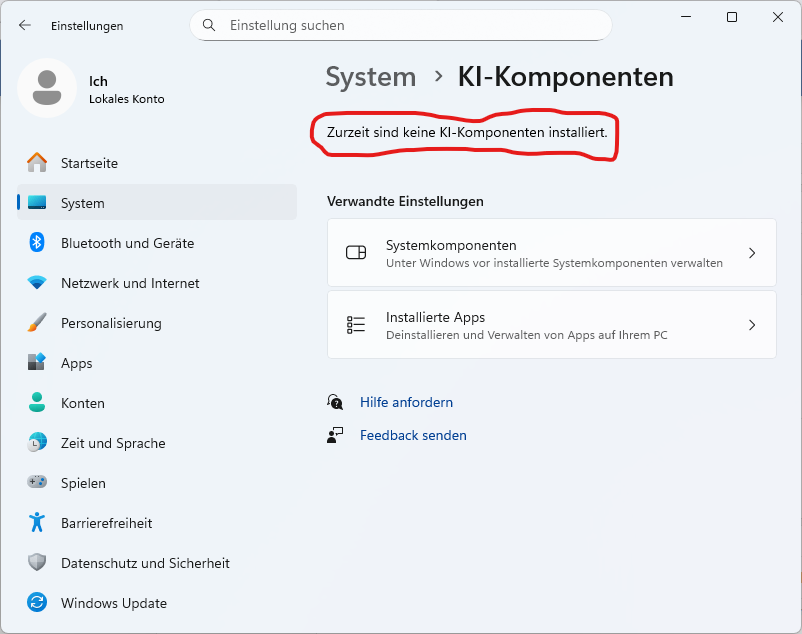Open Zeit und Sprache settings
Screen dimensions: 802x634
pyautogui.click(x=157, y=442)
